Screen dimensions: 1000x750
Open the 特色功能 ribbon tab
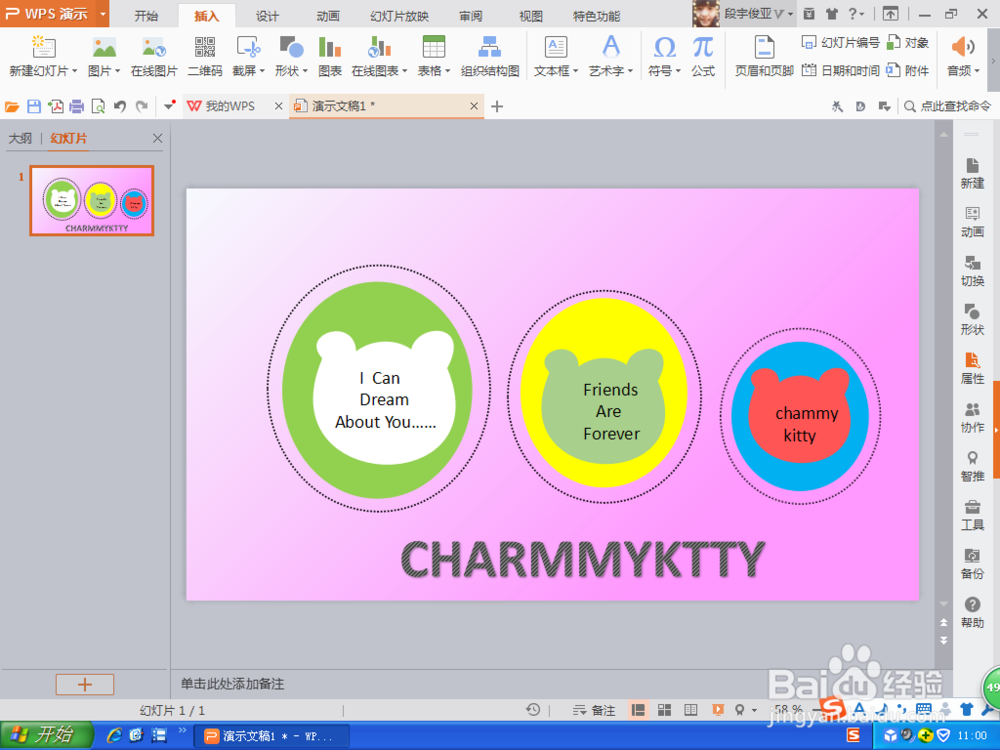tap(596, 16)
